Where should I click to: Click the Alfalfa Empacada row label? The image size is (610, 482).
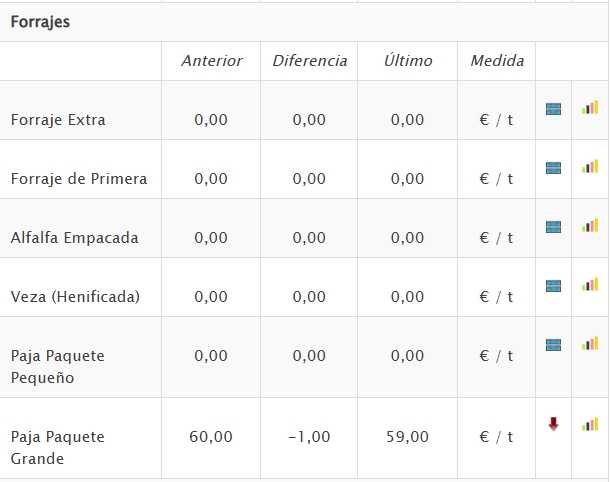pos(74,238)
